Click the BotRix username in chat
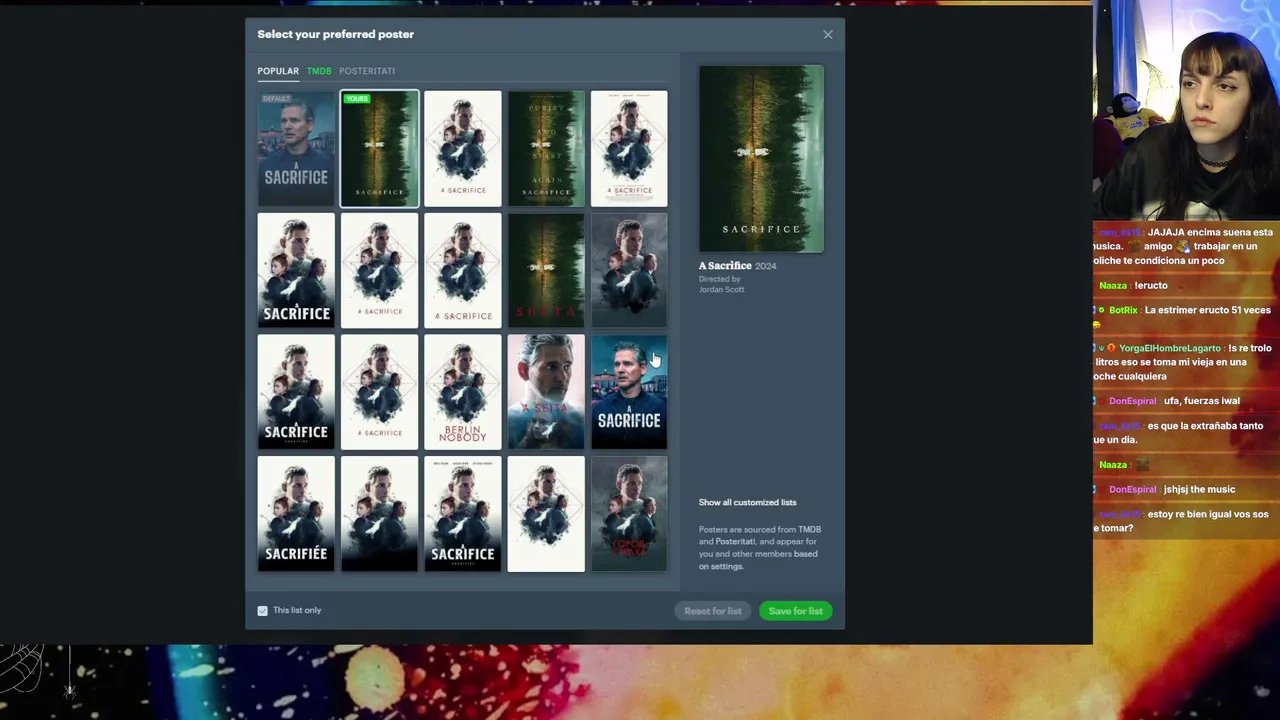The width and height of the screenshot is (1280, 720). (1123, 310)
